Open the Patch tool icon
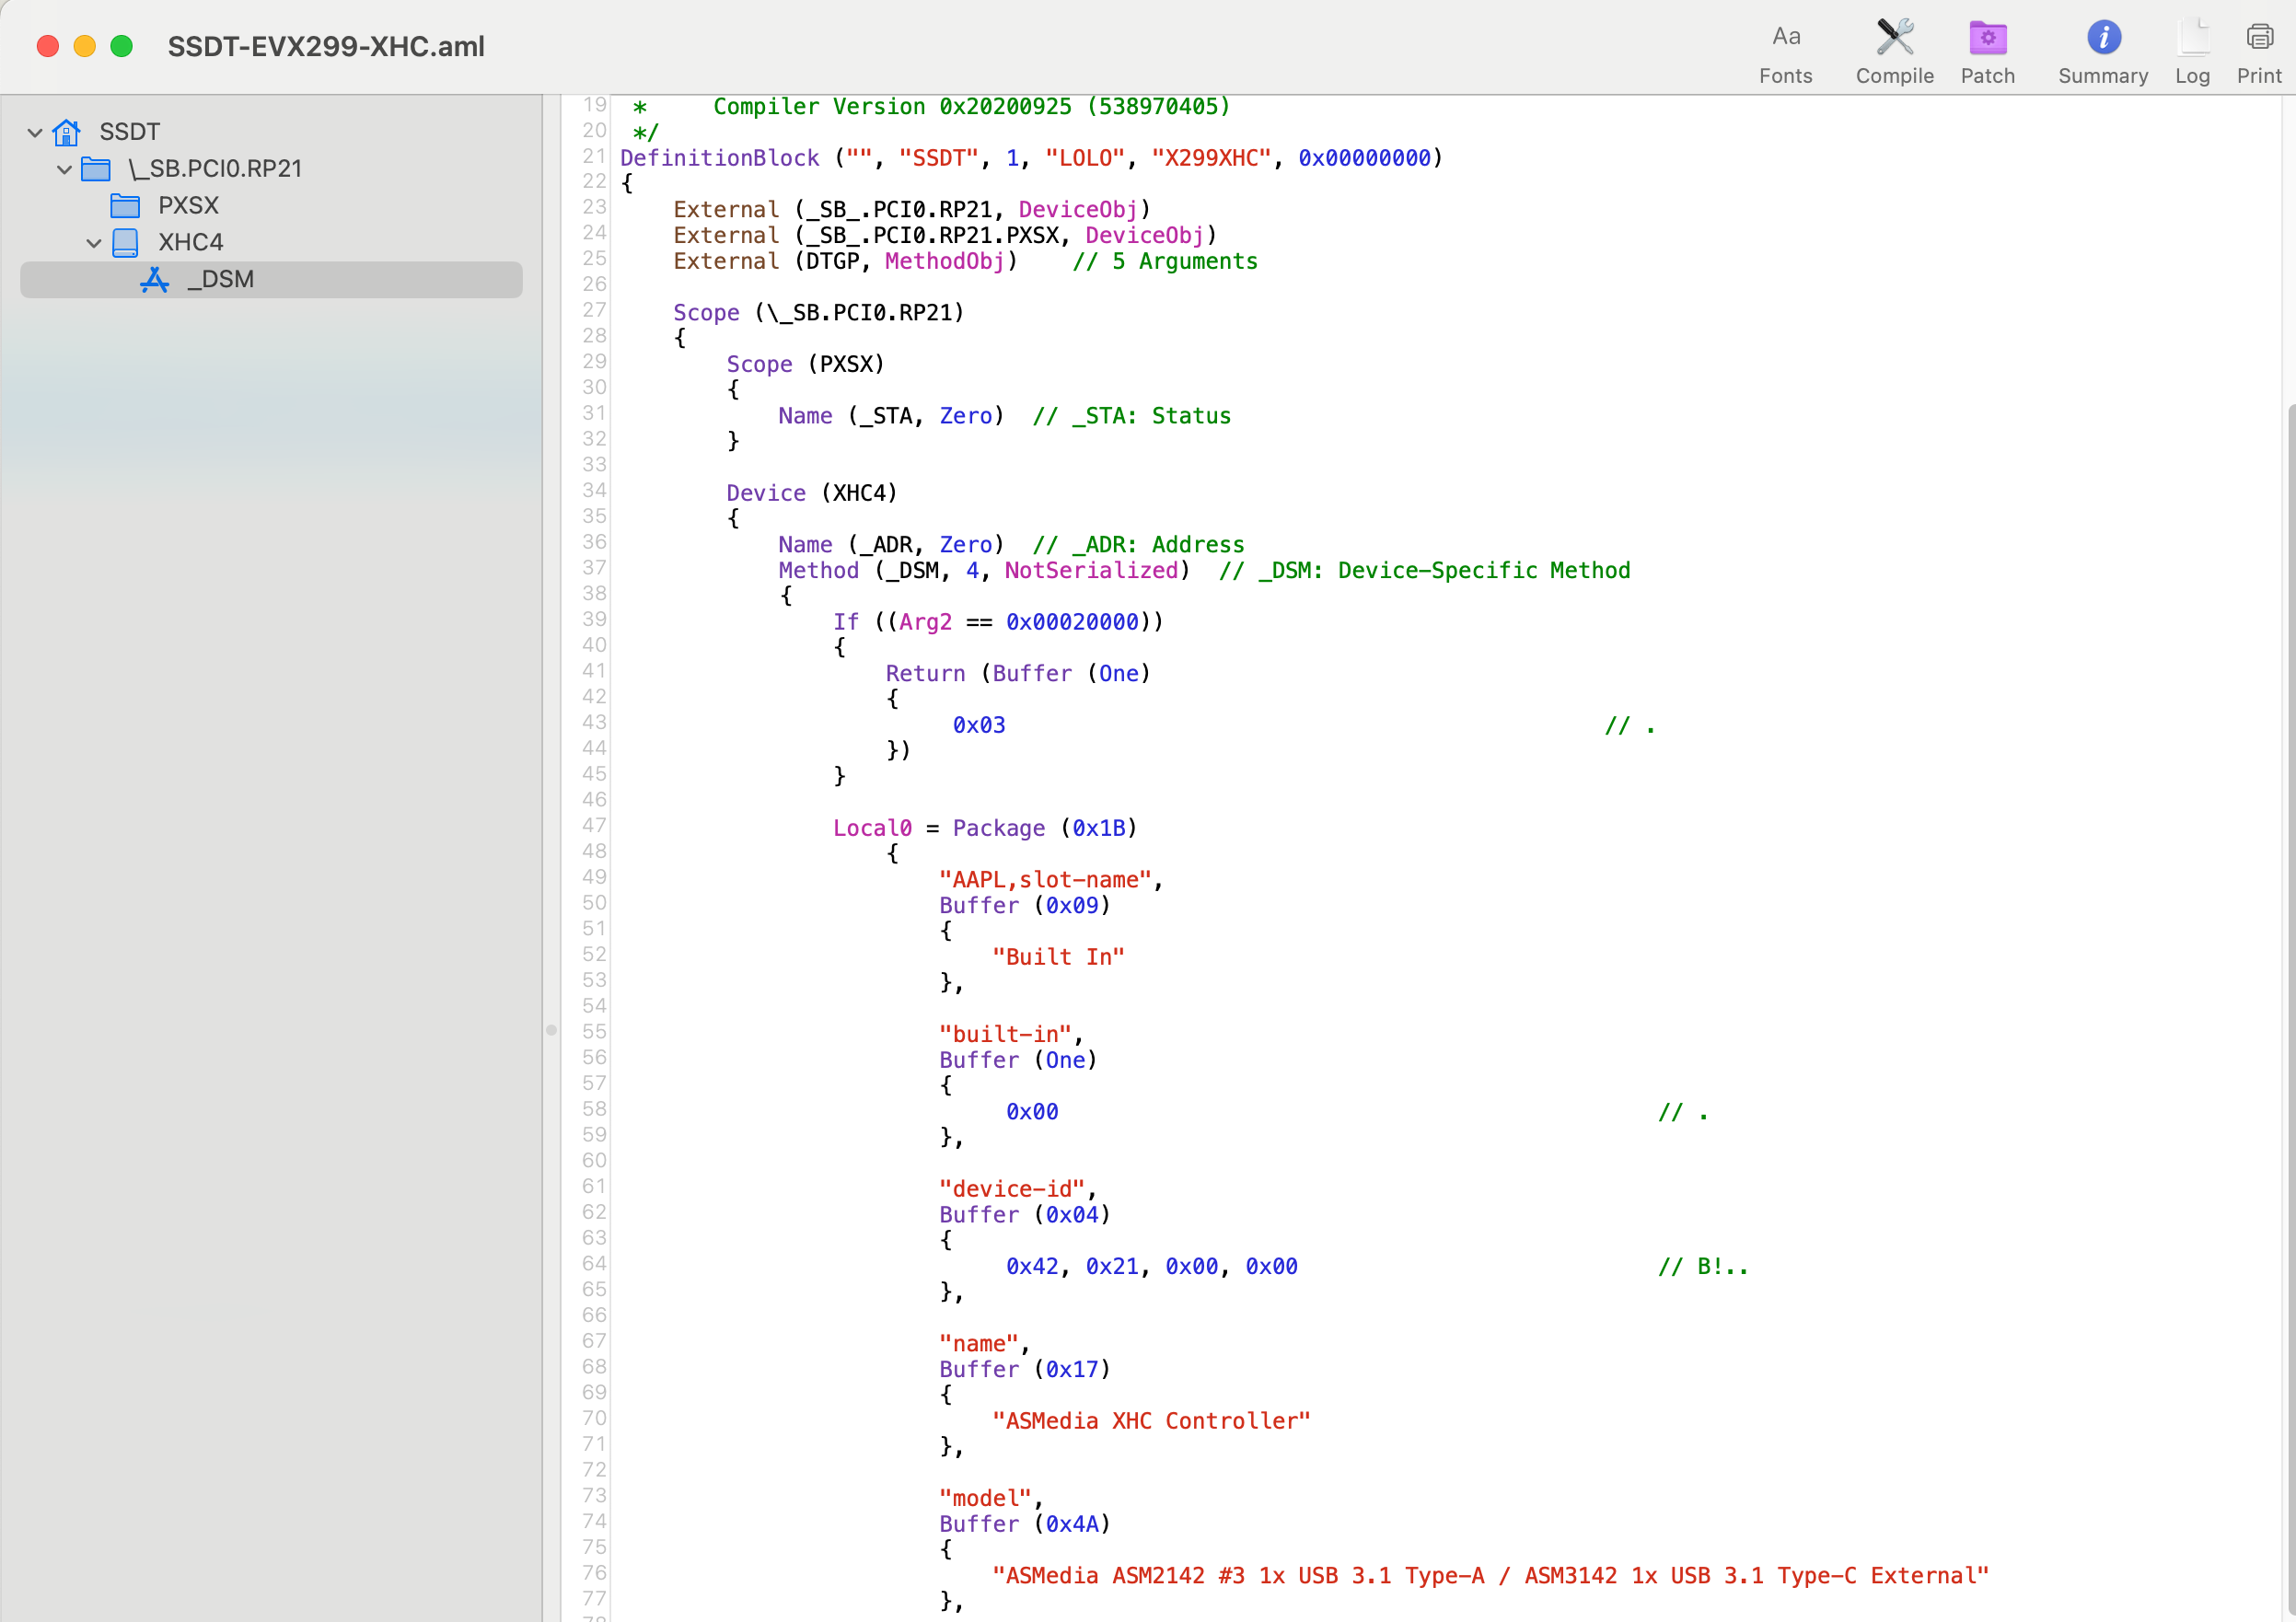Viewport: 2296px width, 1622px height. pos(1987,53)
